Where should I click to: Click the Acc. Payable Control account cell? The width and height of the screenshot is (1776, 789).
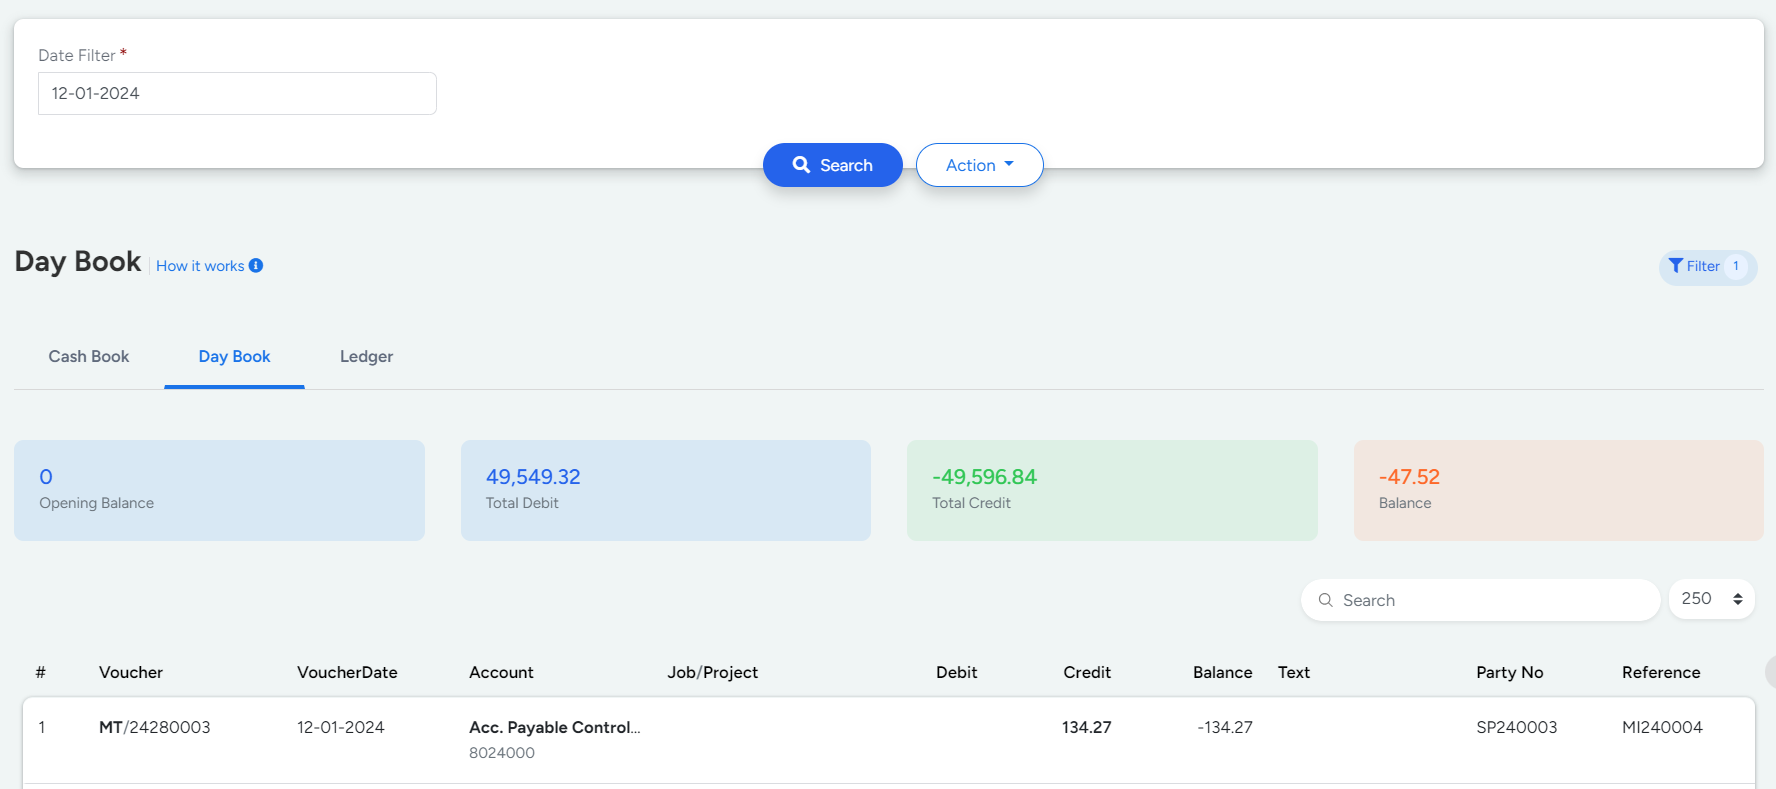click(x=554, y=727)
